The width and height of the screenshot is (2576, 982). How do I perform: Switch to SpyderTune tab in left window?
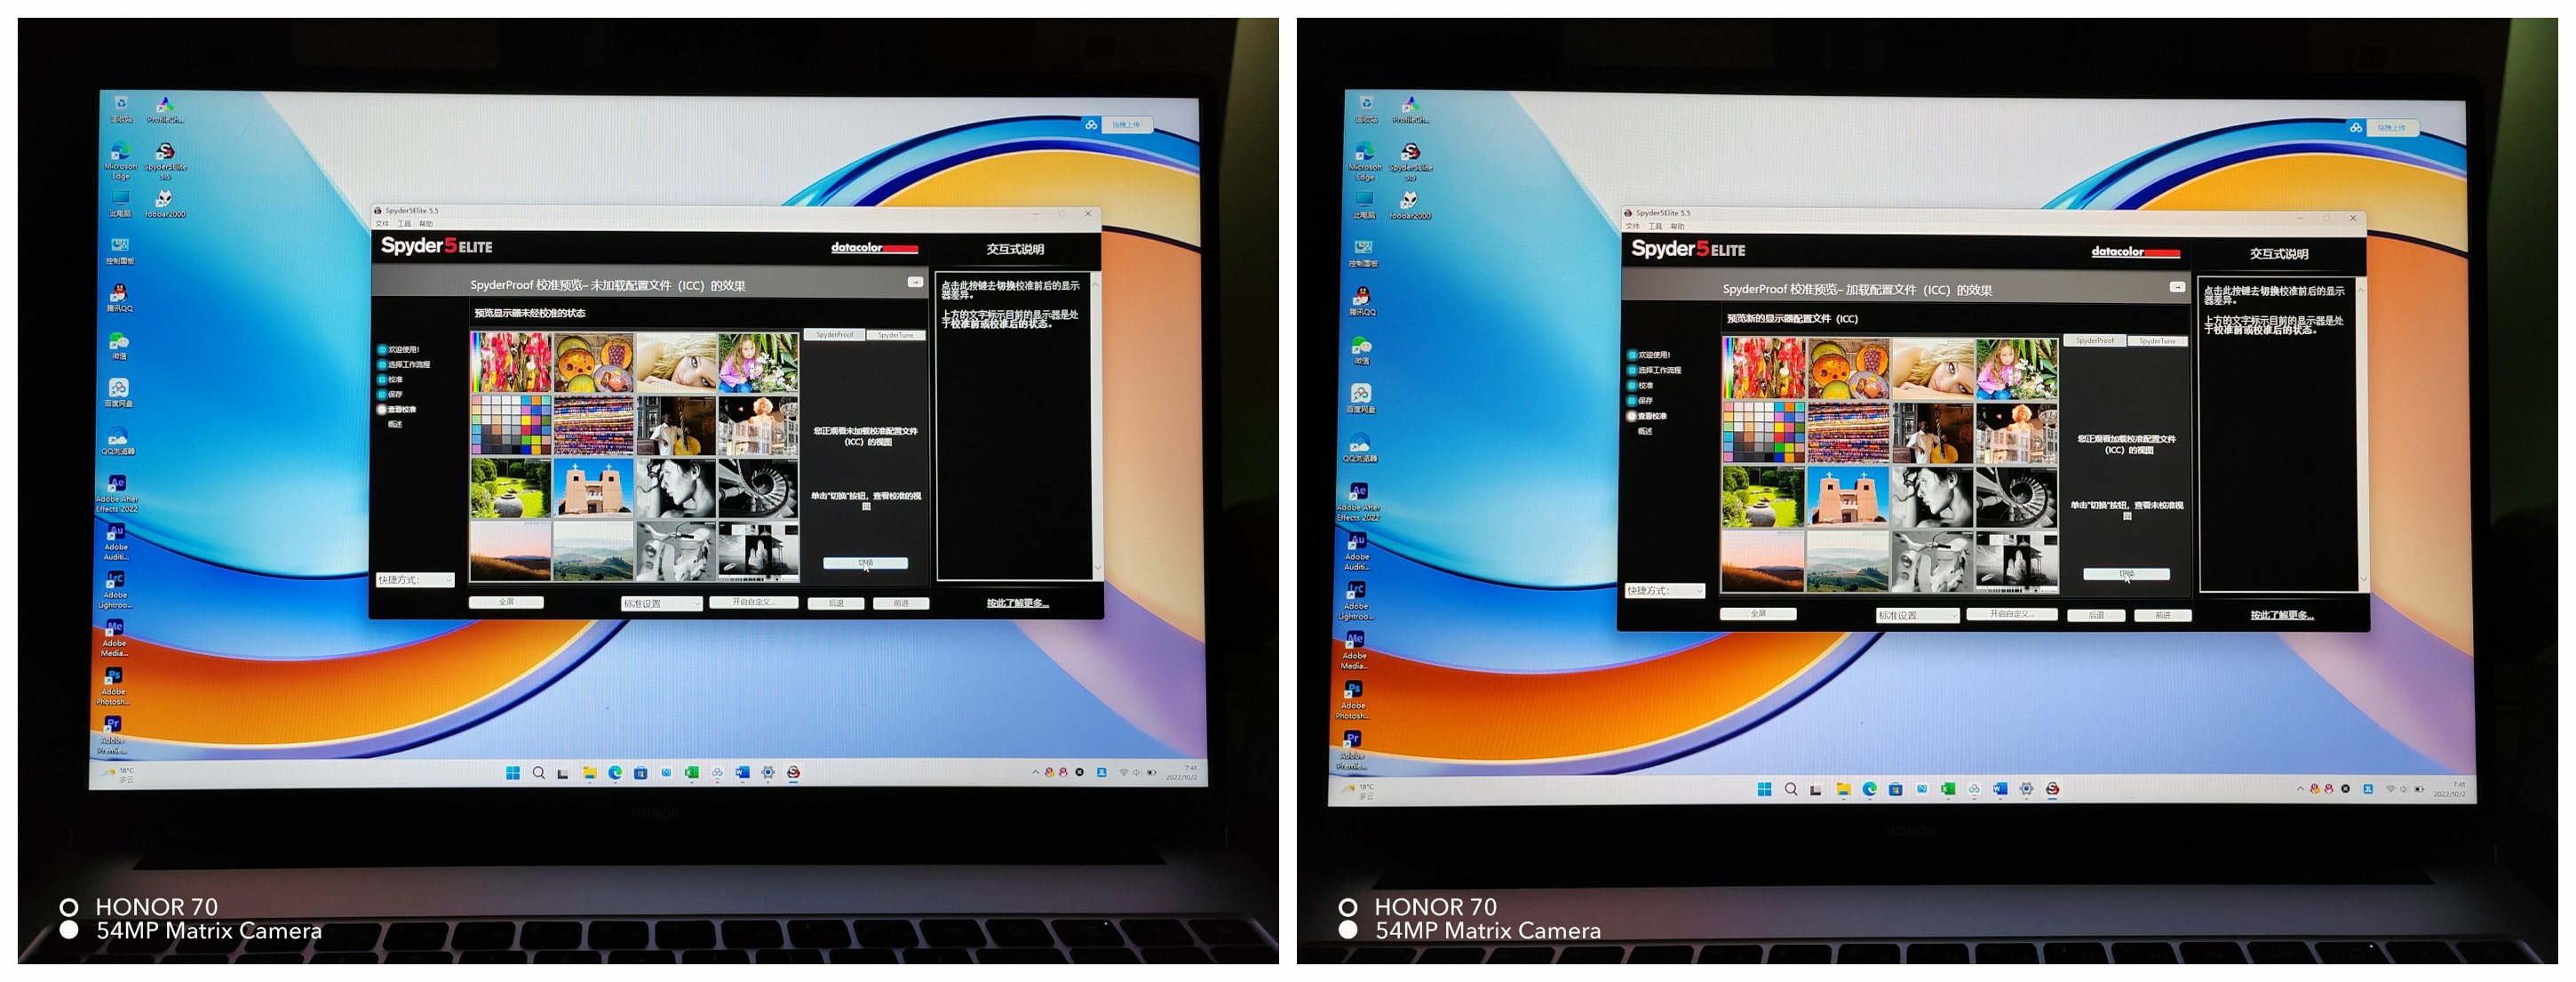(895, 335)
